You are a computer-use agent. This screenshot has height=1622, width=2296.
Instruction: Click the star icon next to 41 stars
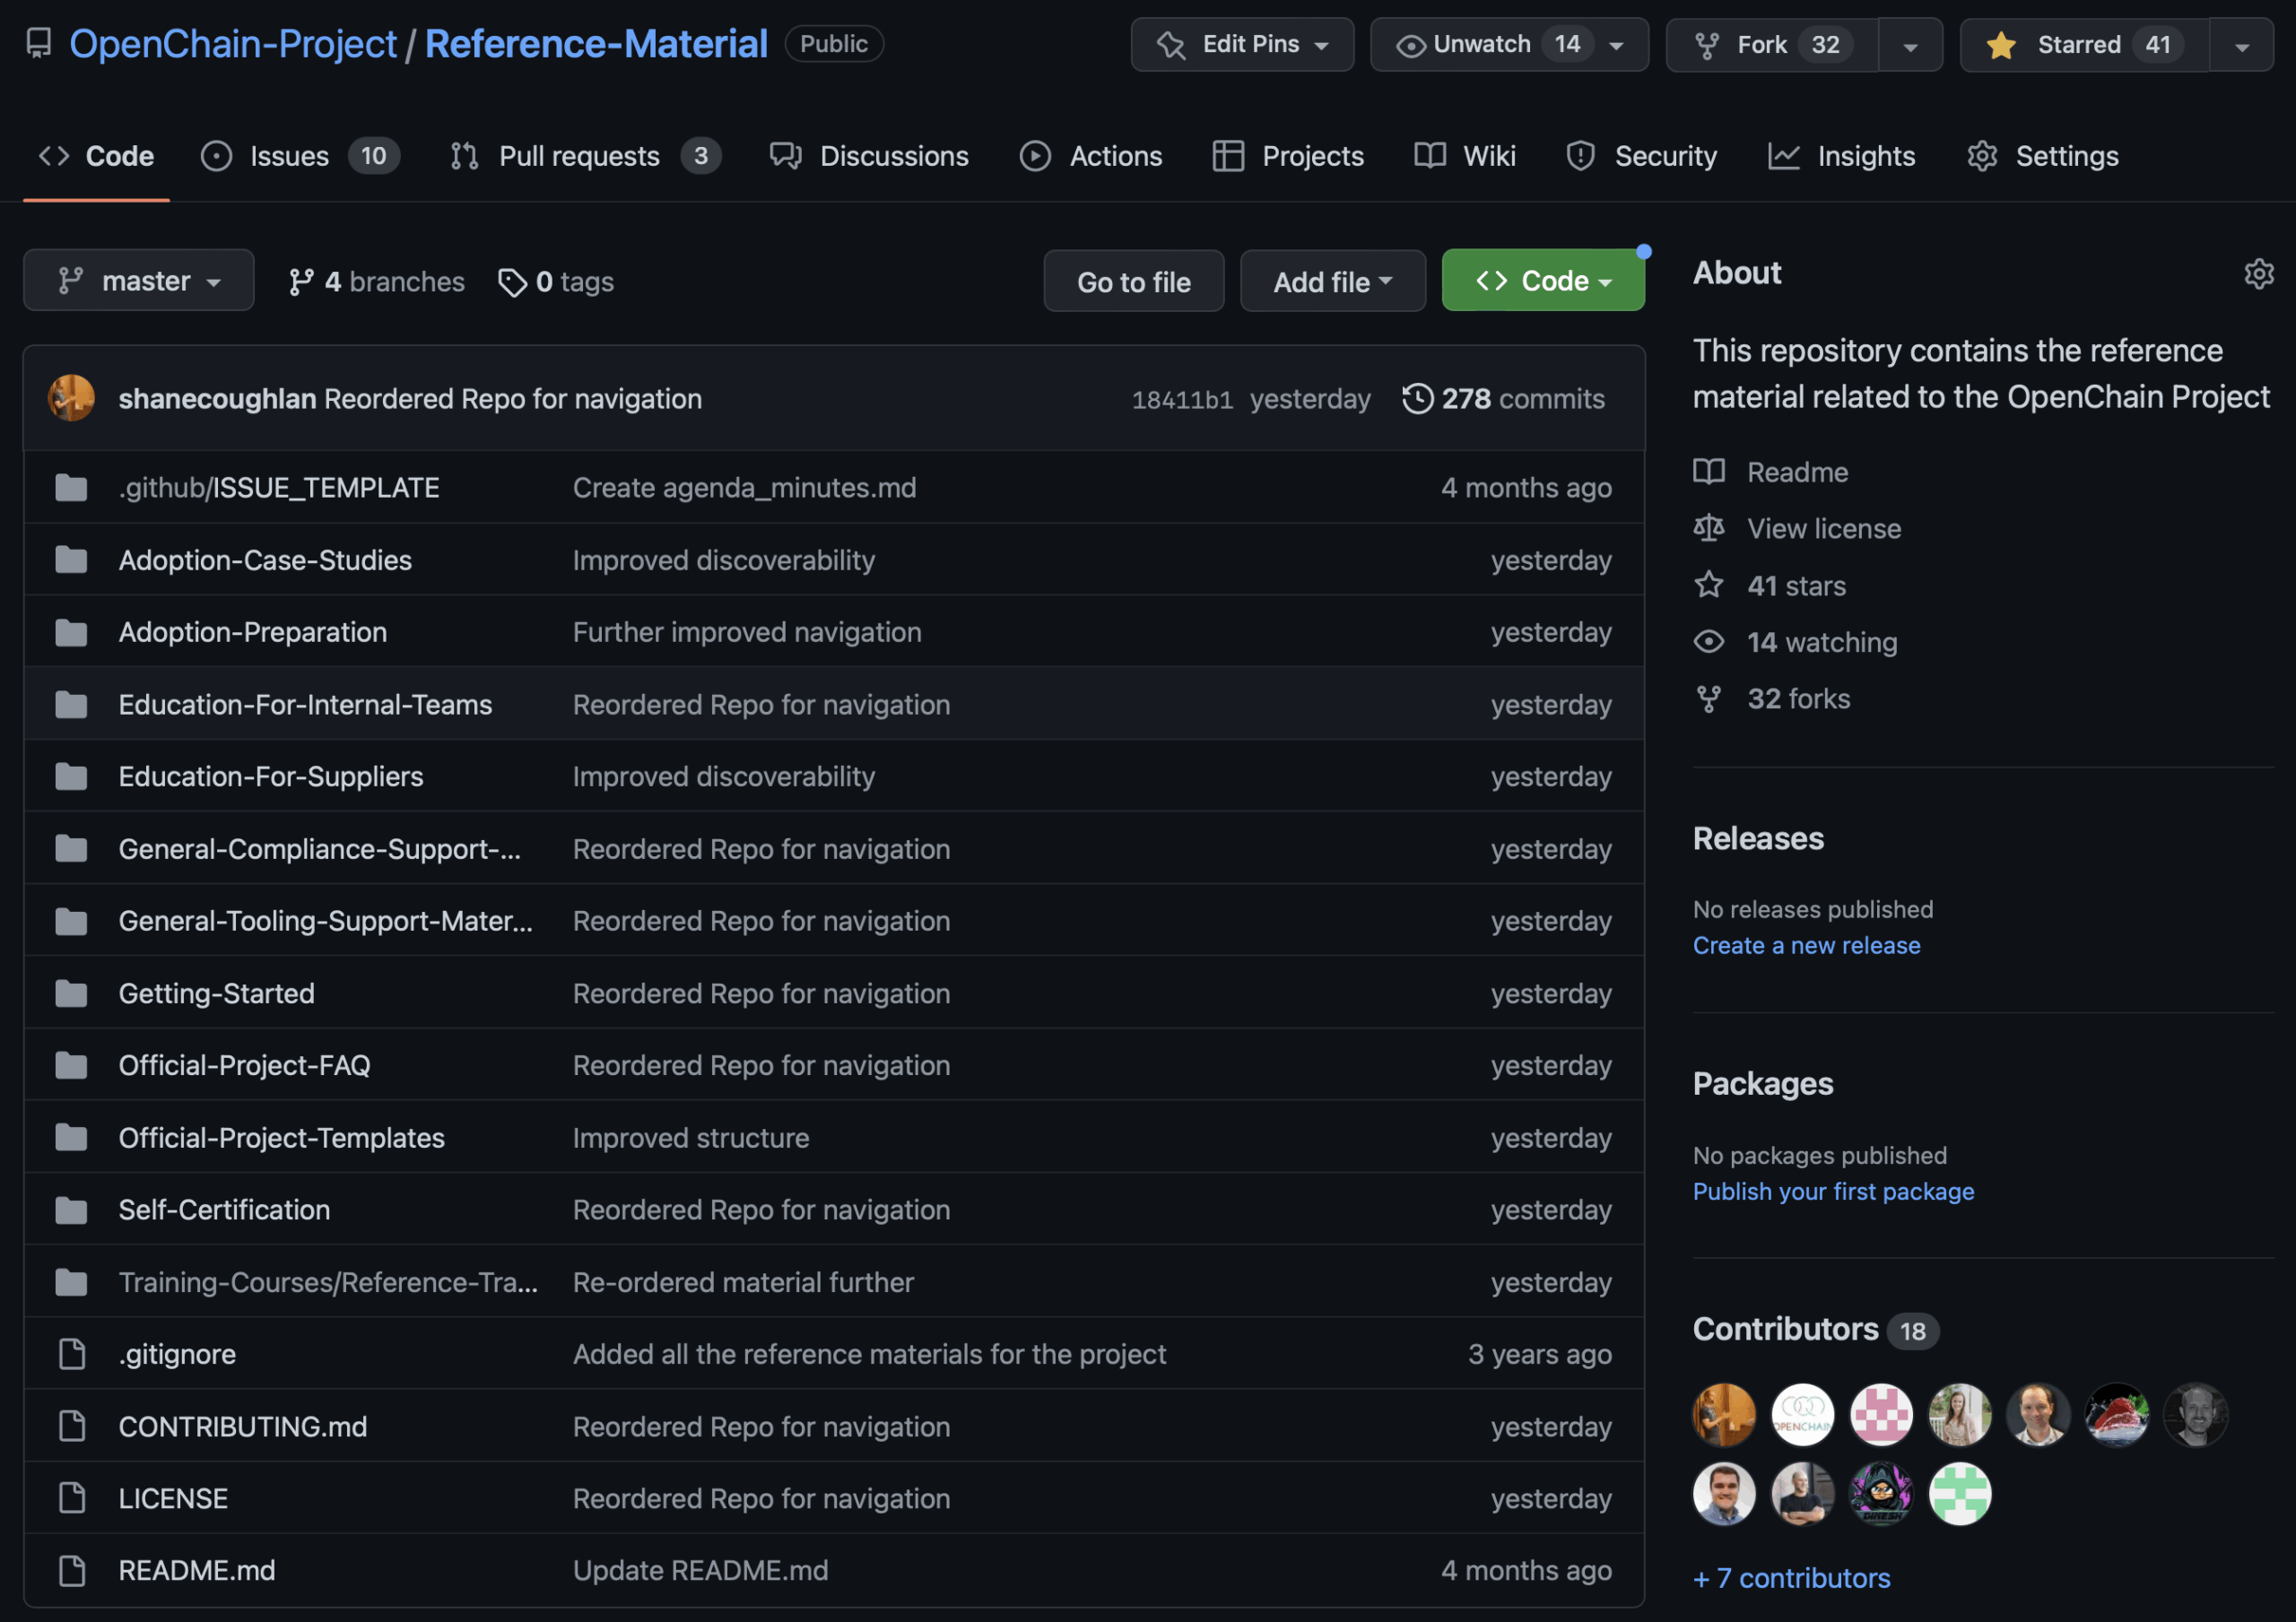tap(1709, 585)
